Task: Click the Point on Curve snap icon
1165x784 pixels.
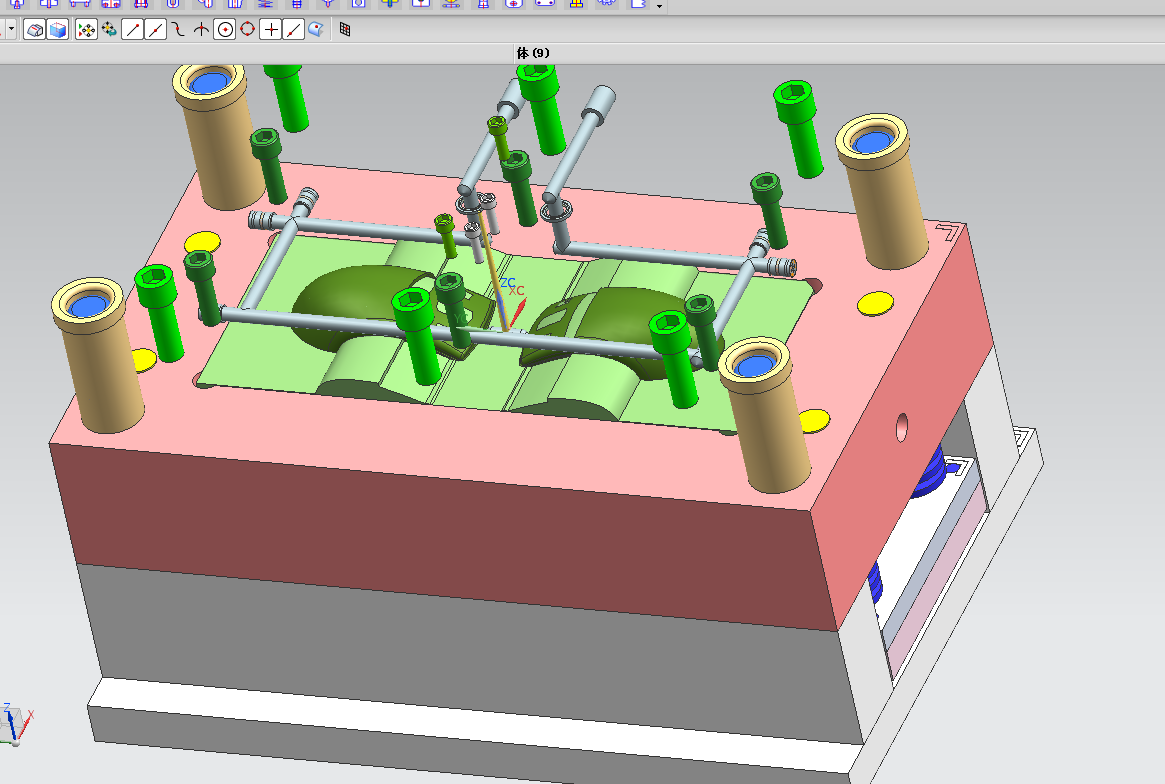Action: coord(293,30)
